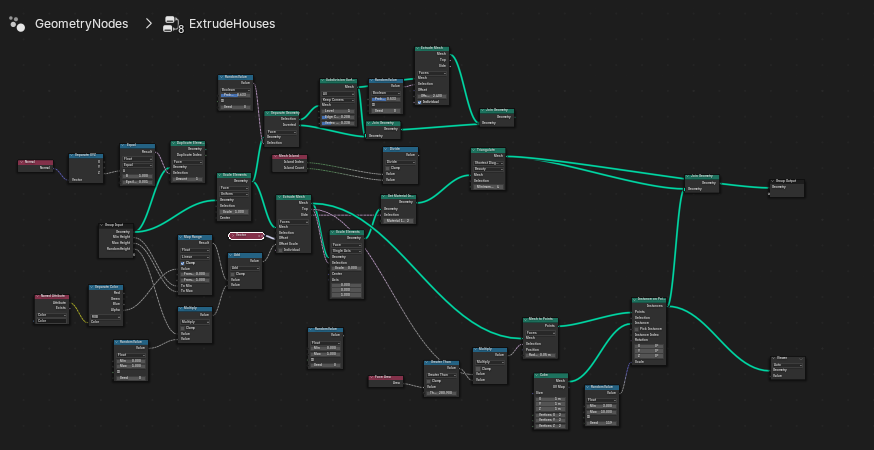The image size is (874, 450).
Task: Click the ExtrudeHouses node group icon
Action: tap(173, 23)
